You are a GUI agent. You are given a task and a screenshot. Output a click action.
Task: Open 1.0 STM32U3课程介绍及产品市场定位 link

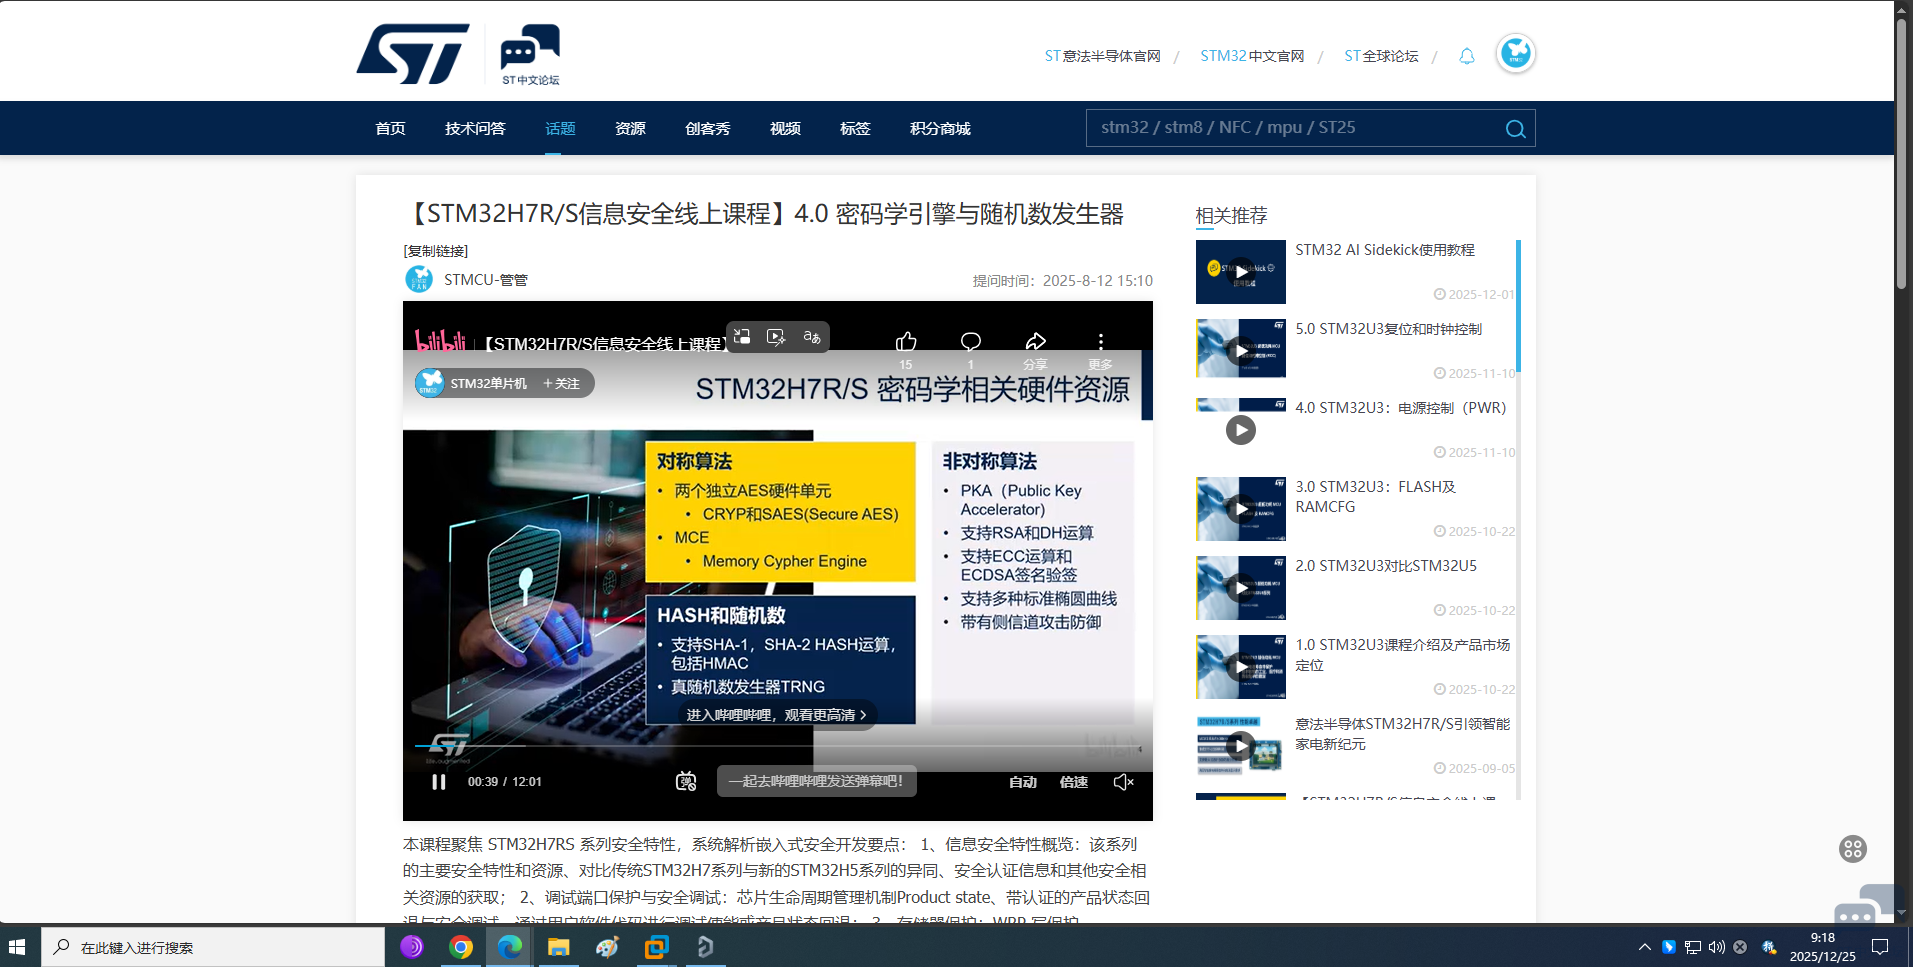click(1403, 655)
